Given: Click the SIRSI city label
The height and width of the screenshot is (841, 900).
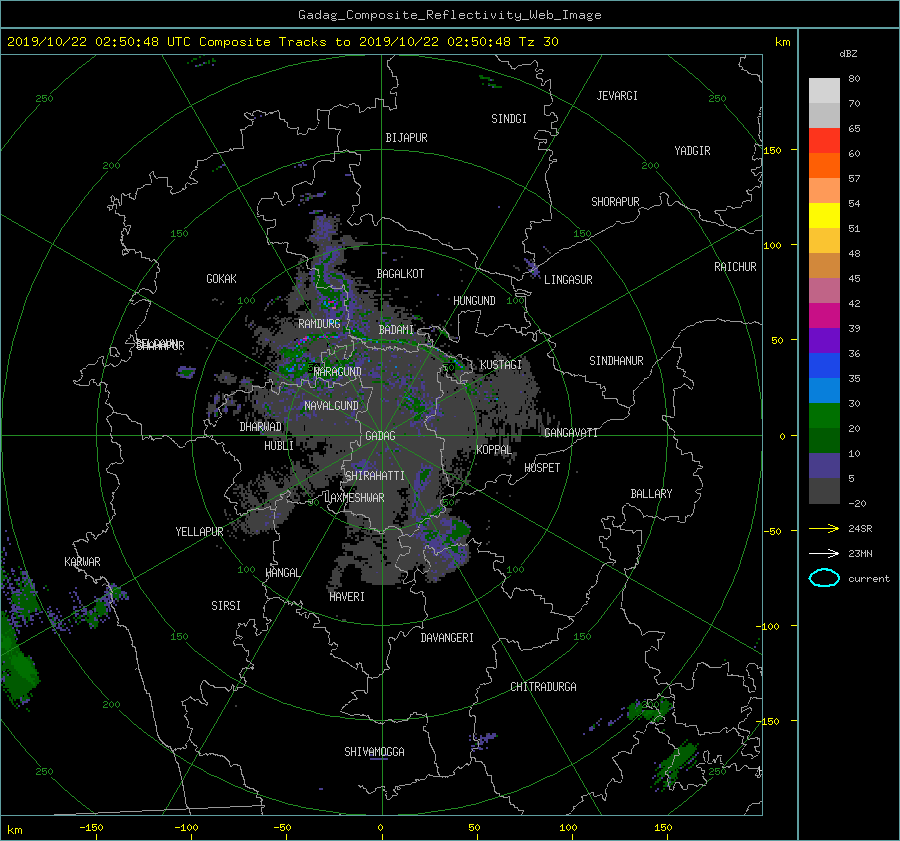Looking at the screenshot, I should (x=226, y=606).
